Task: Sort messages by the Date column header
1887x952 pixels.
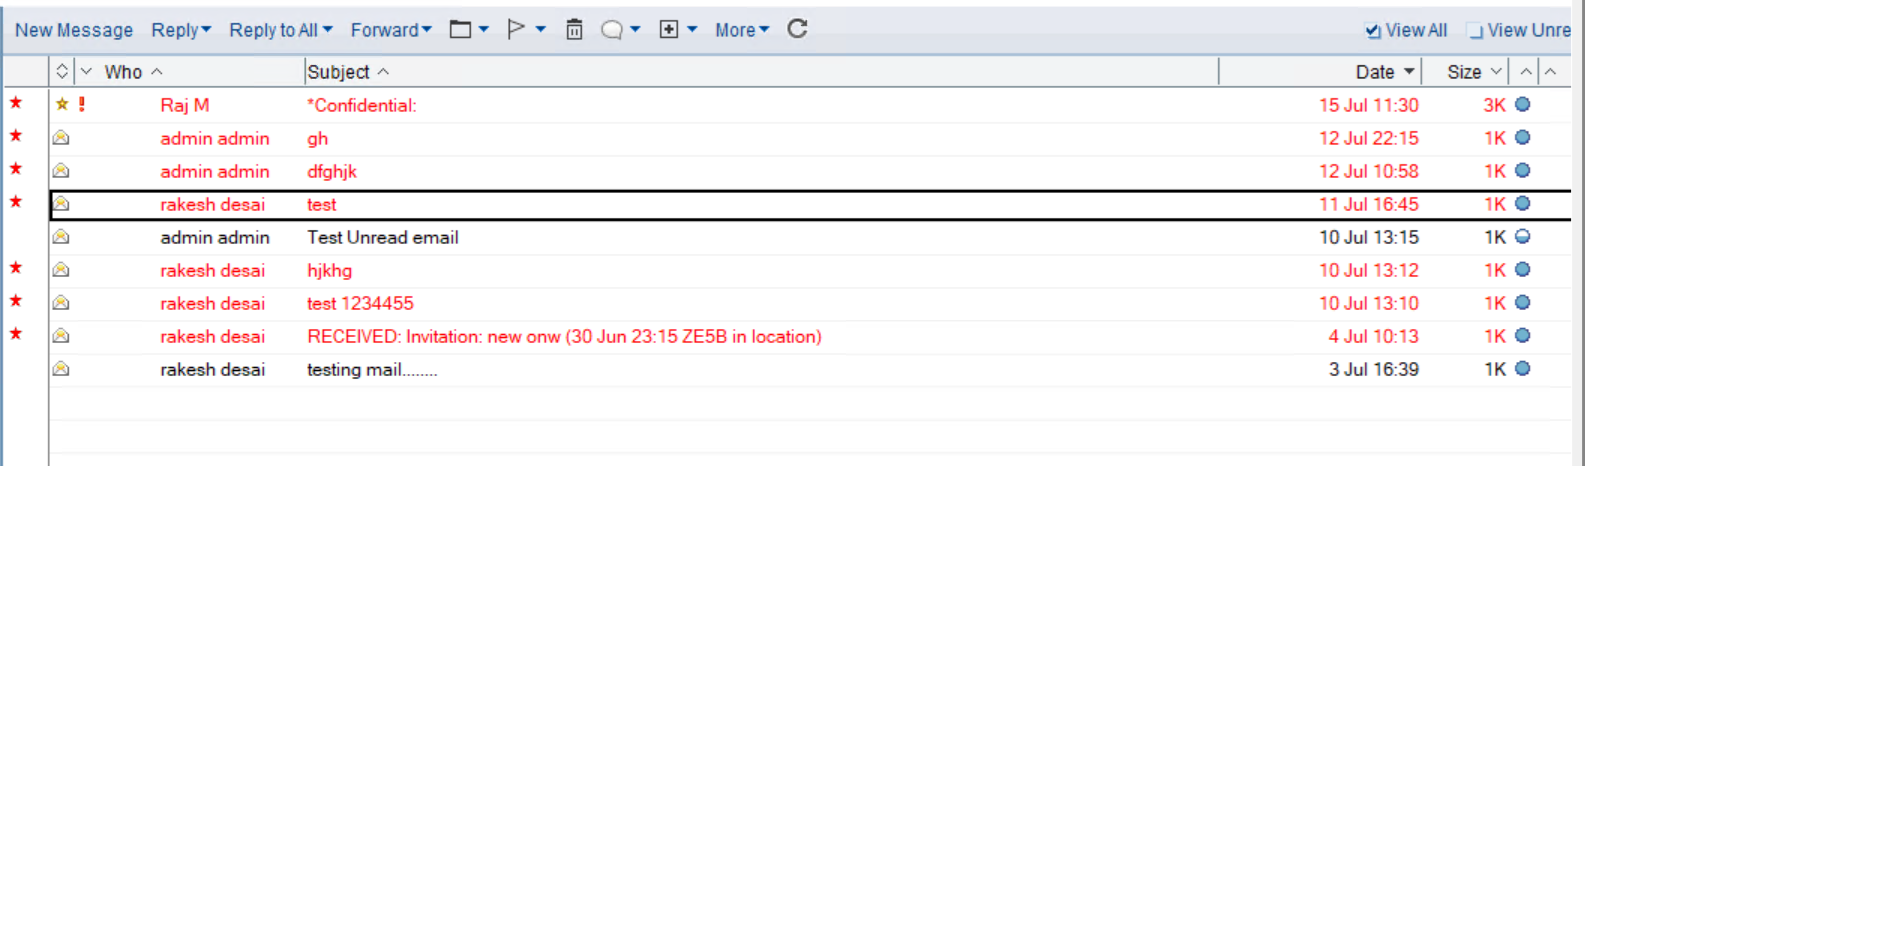Action: 1375,72
